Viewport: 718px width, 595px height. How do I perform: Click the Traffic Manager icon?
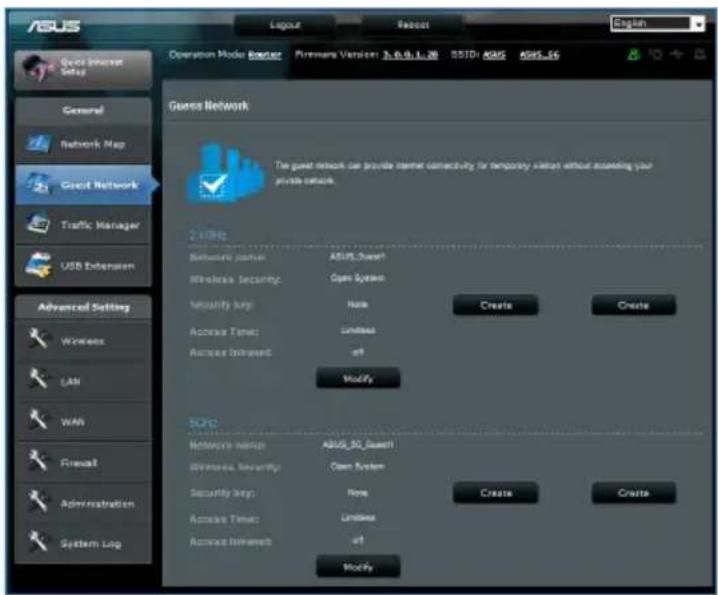[38, 224]
